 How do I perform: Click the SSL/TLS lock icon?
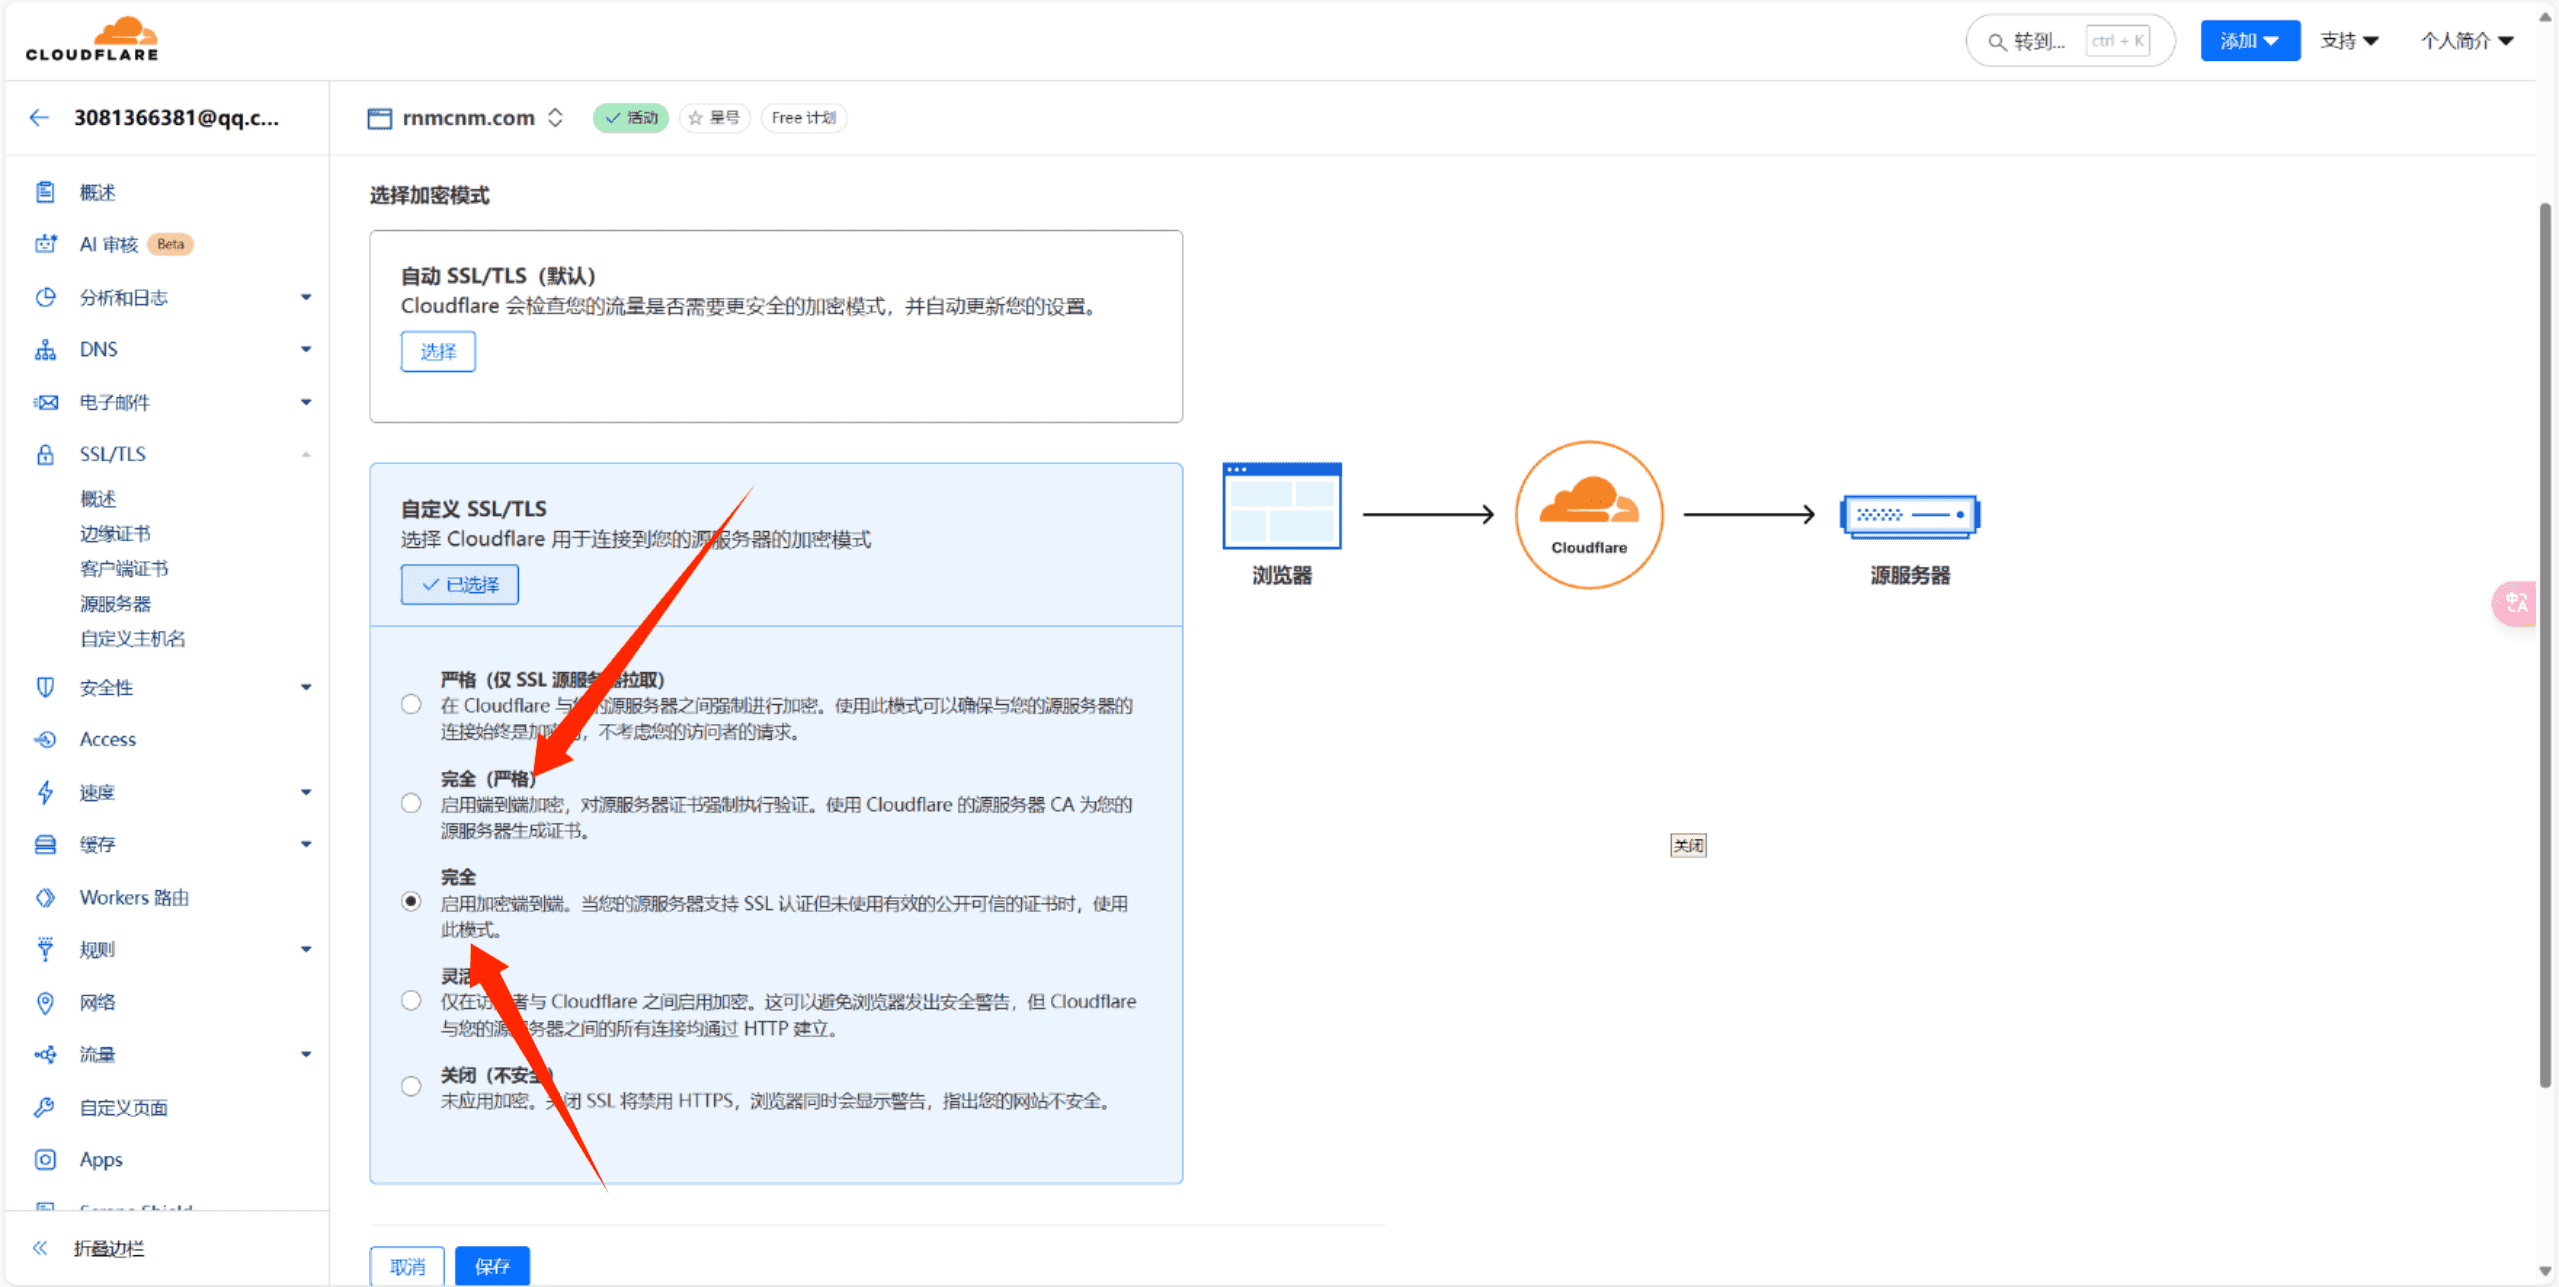pyautogui.click(x=45, y=454)
